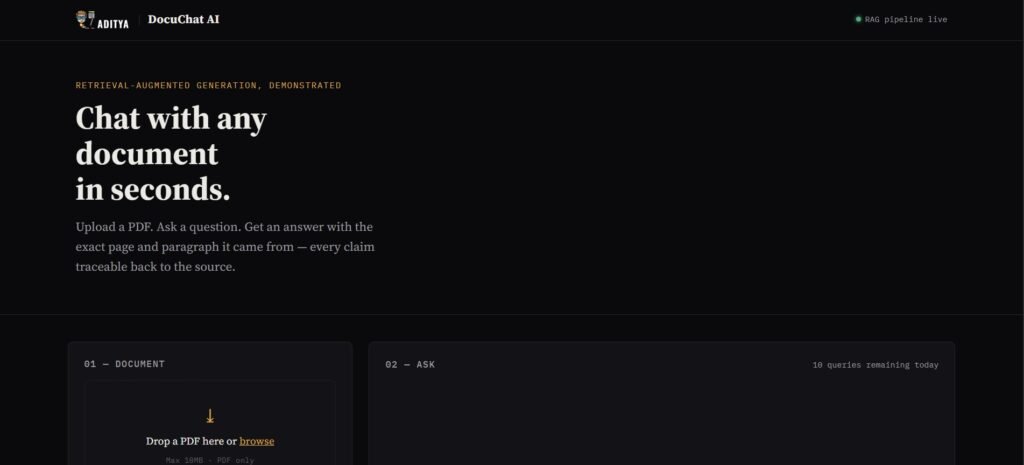The image size is (1024, 465).
Task: Open the browse link to pick PDF
Action: tap(257, 441)
